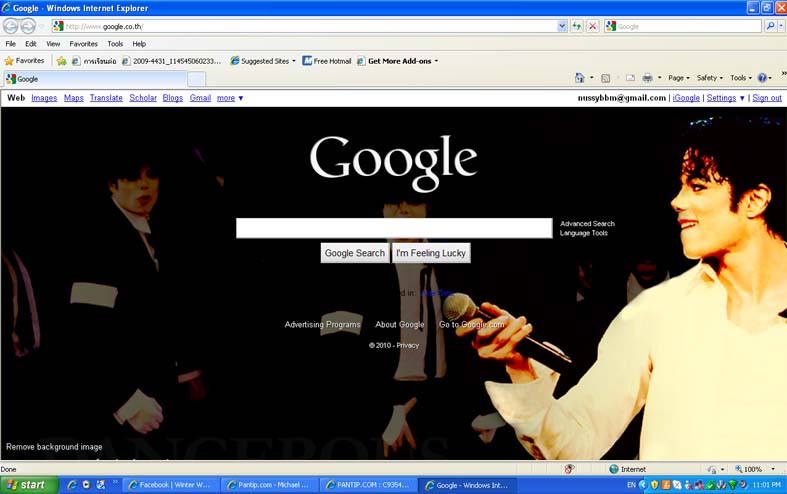
Task: Click the Protected Mode lock icon in the status bar
Action: pyautogui.click(x=712, y=469)
